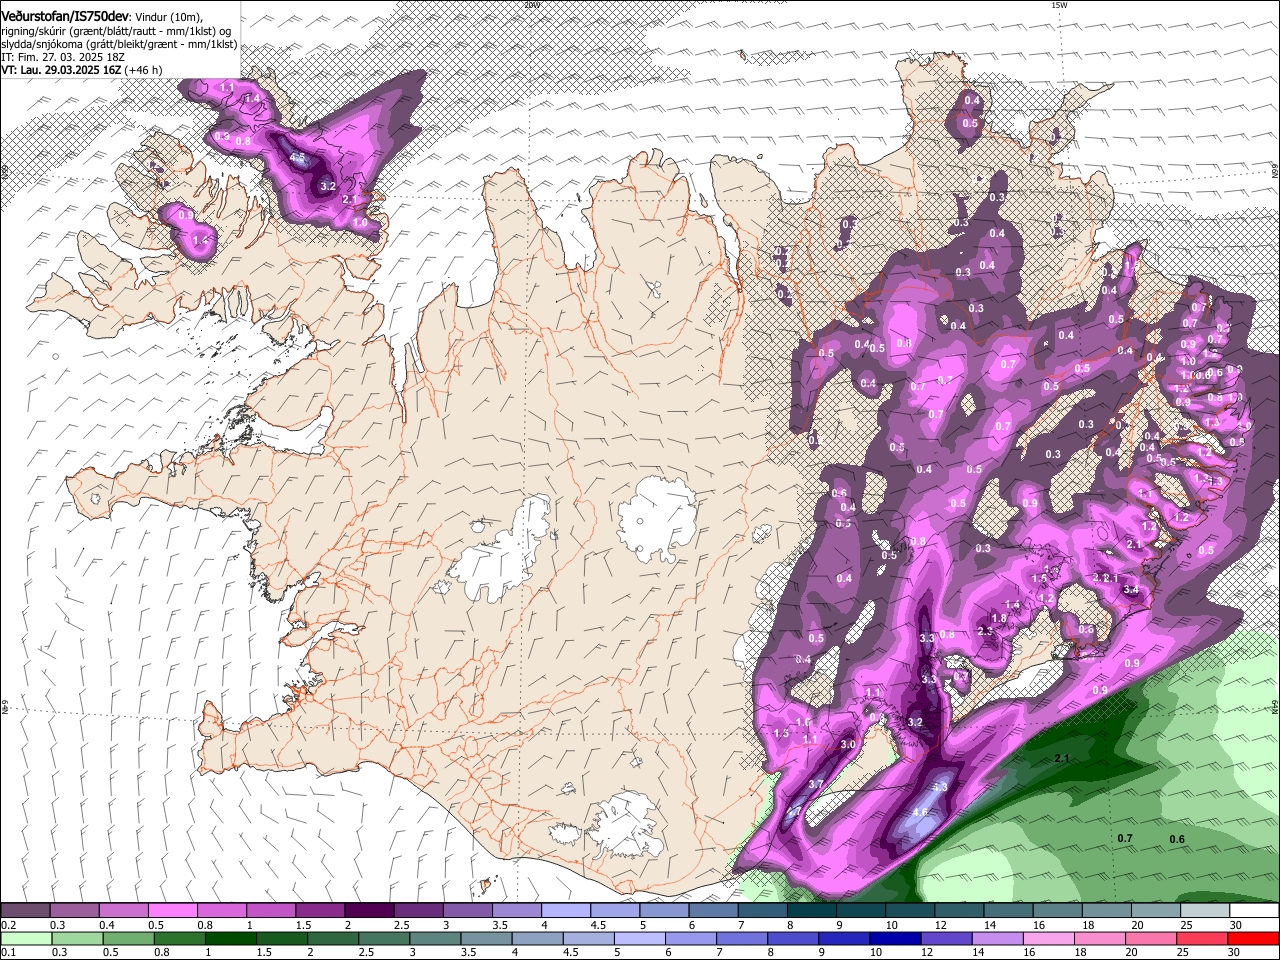Select upper legend swatch between 16 and 18

(1057, 911)
